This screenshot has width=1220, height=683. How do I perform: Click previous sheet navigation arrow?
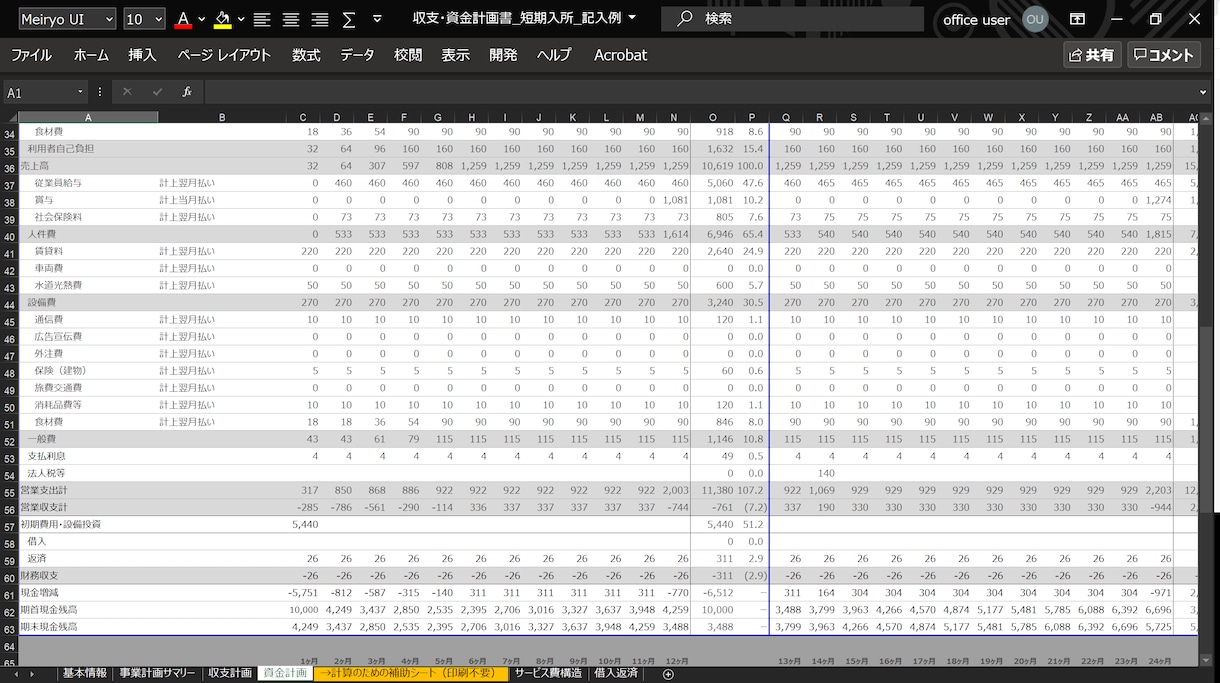click(x=17, y=674)
